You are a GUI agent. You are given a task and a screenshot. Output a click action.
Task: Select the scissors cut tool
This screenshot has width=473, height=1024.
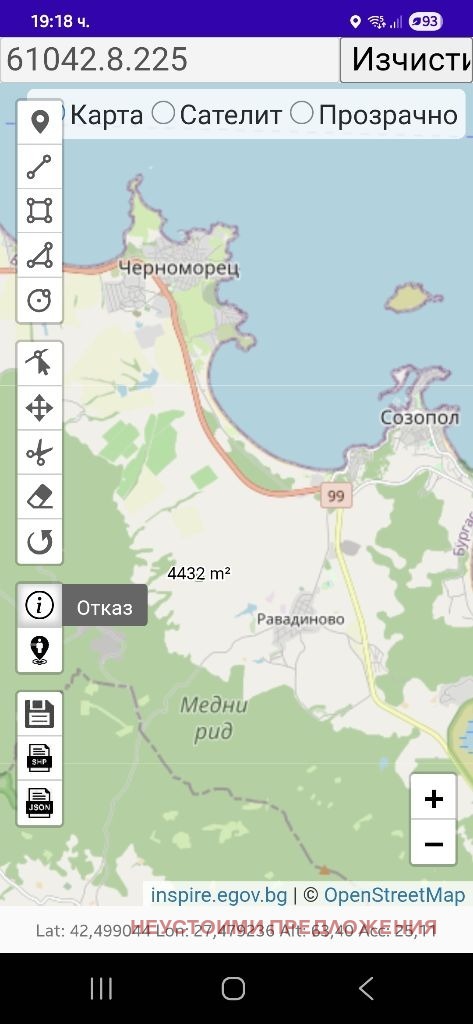[x=40, y=453]
